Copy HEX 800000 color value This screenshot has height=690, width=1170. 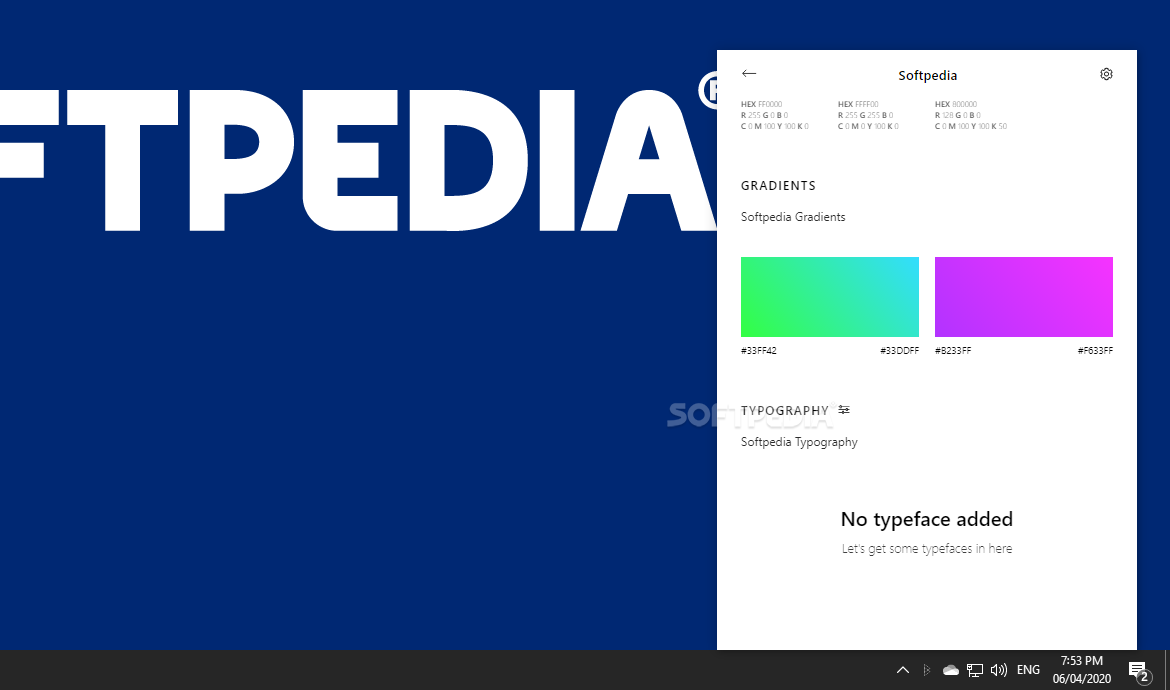pyautogui.click(x=956, y=104)
